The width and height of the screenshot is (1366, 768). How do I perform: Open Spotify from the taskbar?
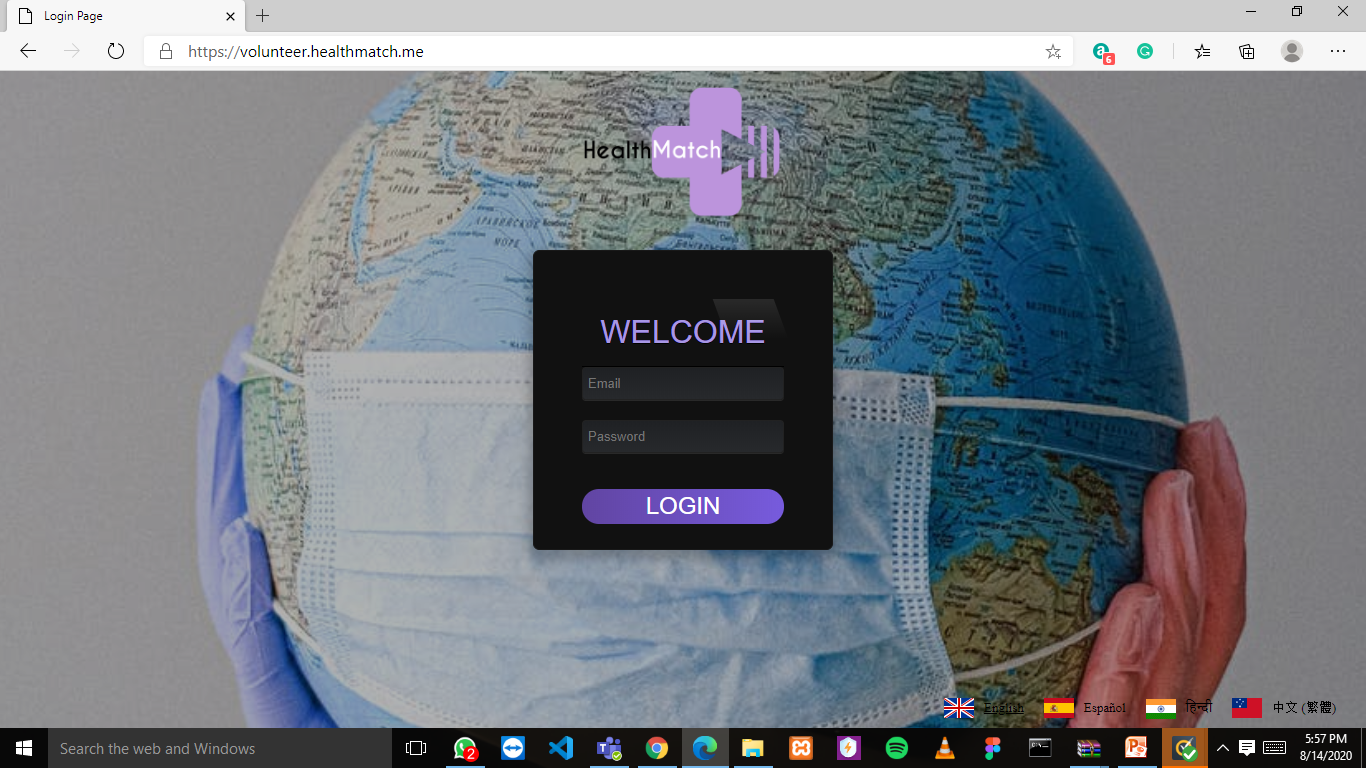[x=897, y=748]
